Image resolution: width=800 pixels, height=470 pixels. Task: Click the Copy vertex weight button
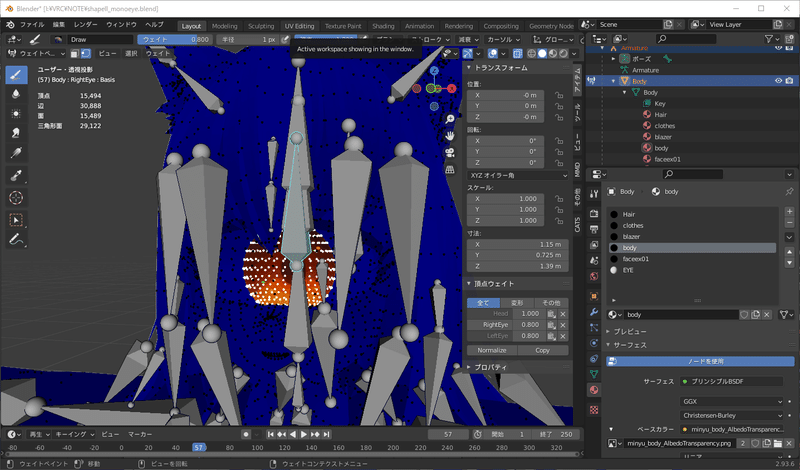pos(542,350)
